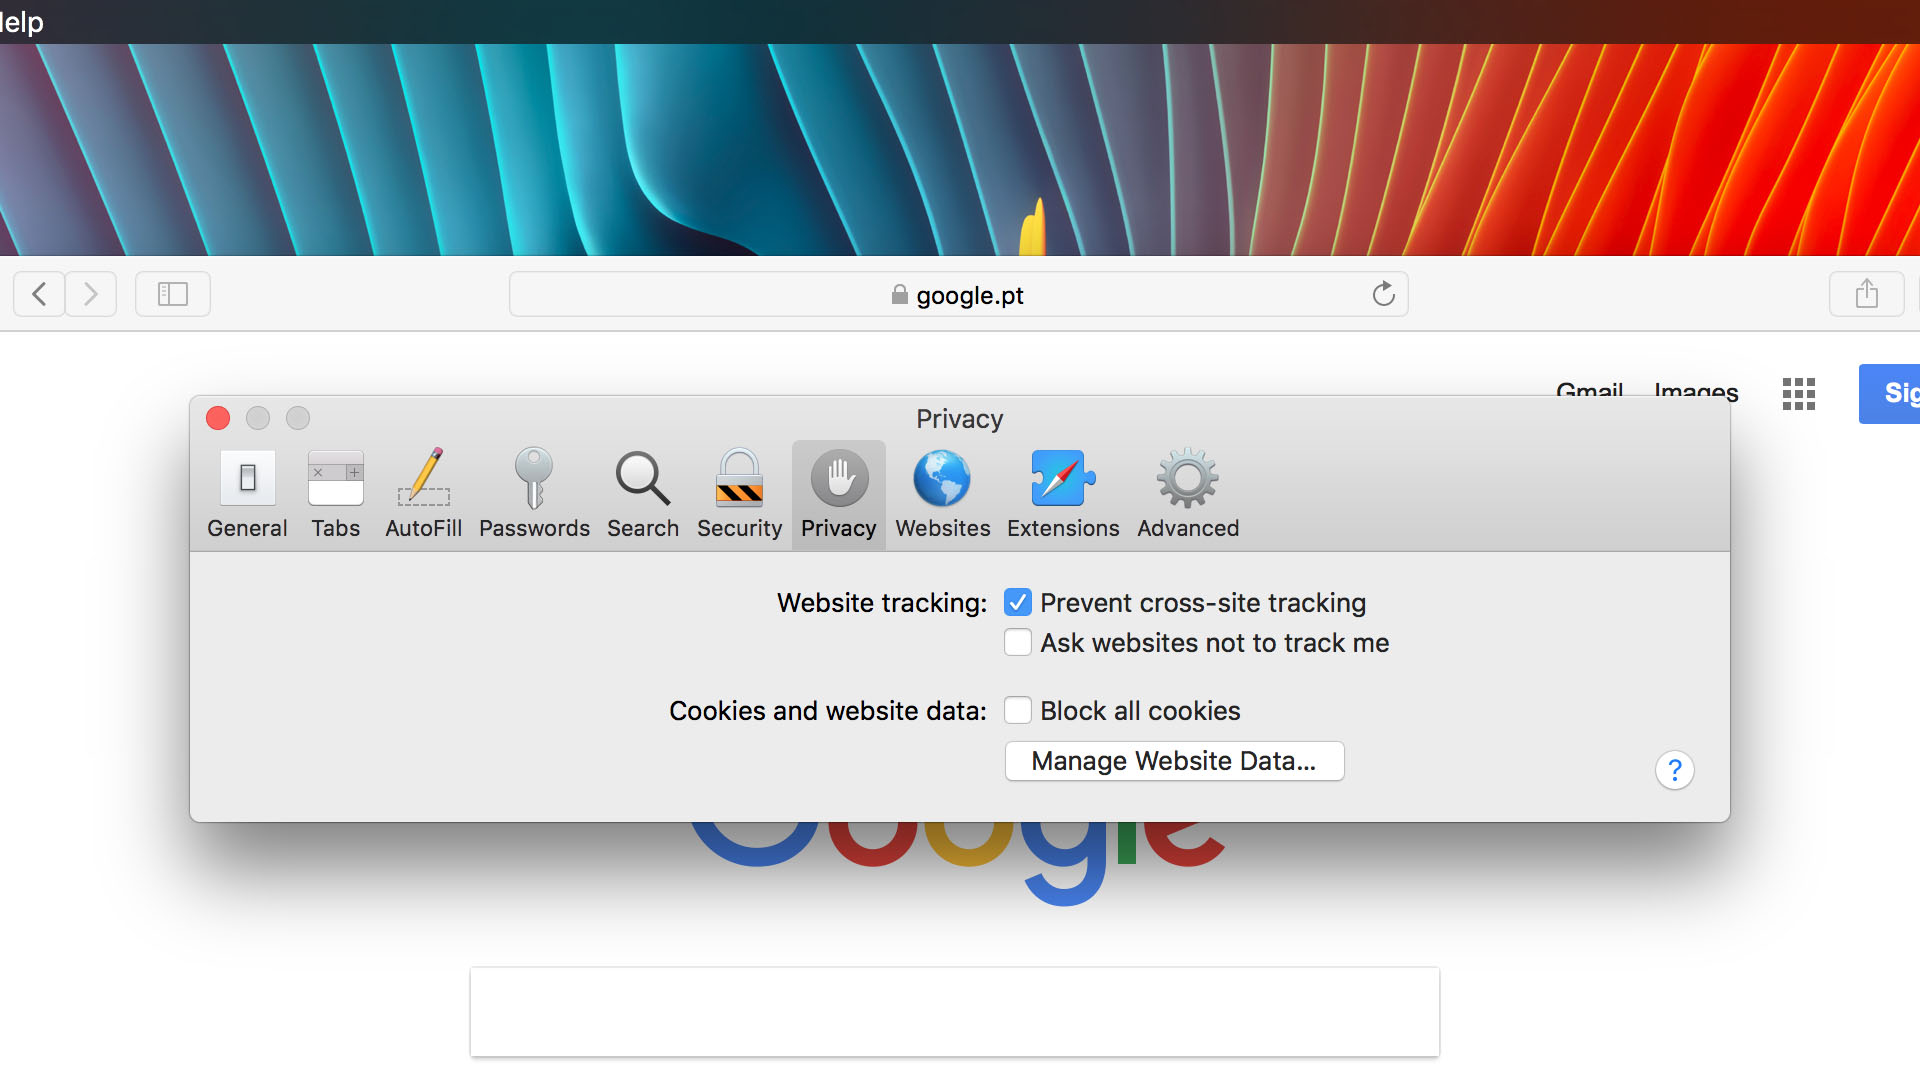Open Advanced preferences panel
Image resolution: width=1920 pixels, height=1080 pixels.
[1187, 493]
